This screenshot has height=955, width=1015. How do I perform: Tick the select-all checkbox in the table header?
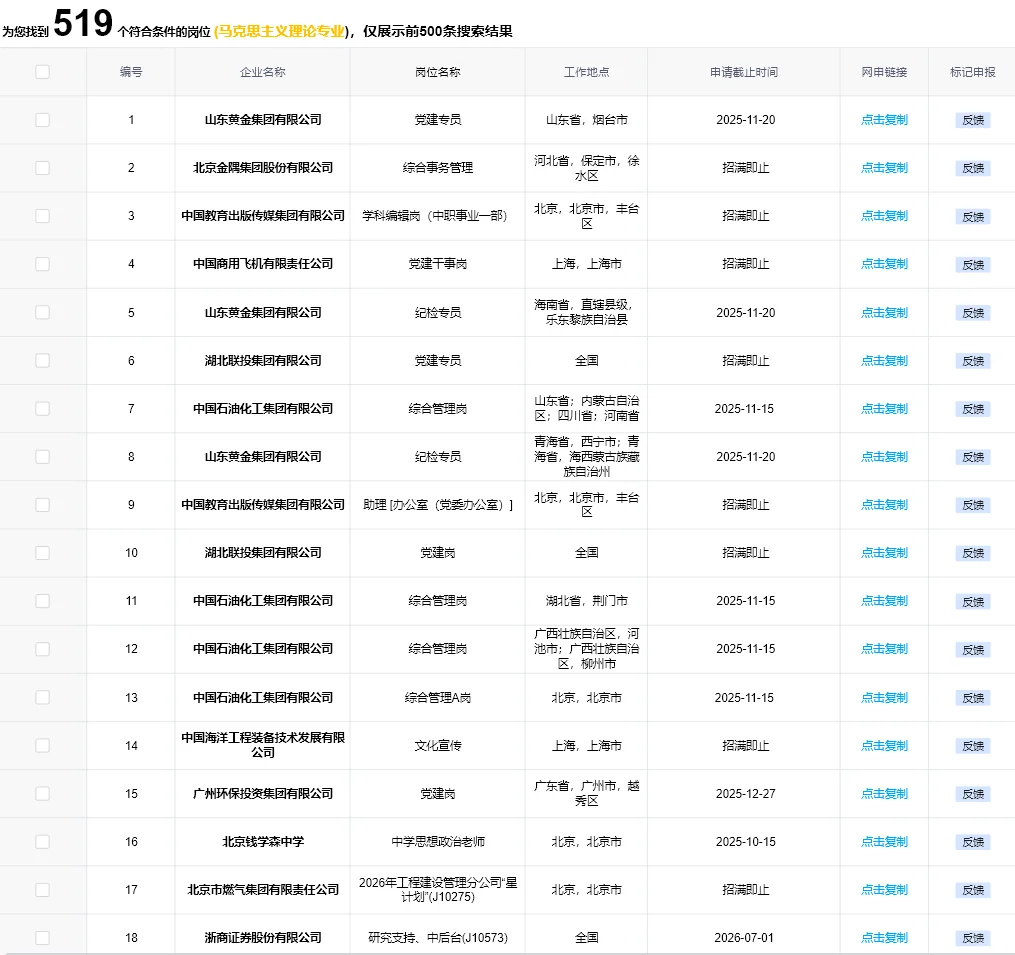click(43, 72)
